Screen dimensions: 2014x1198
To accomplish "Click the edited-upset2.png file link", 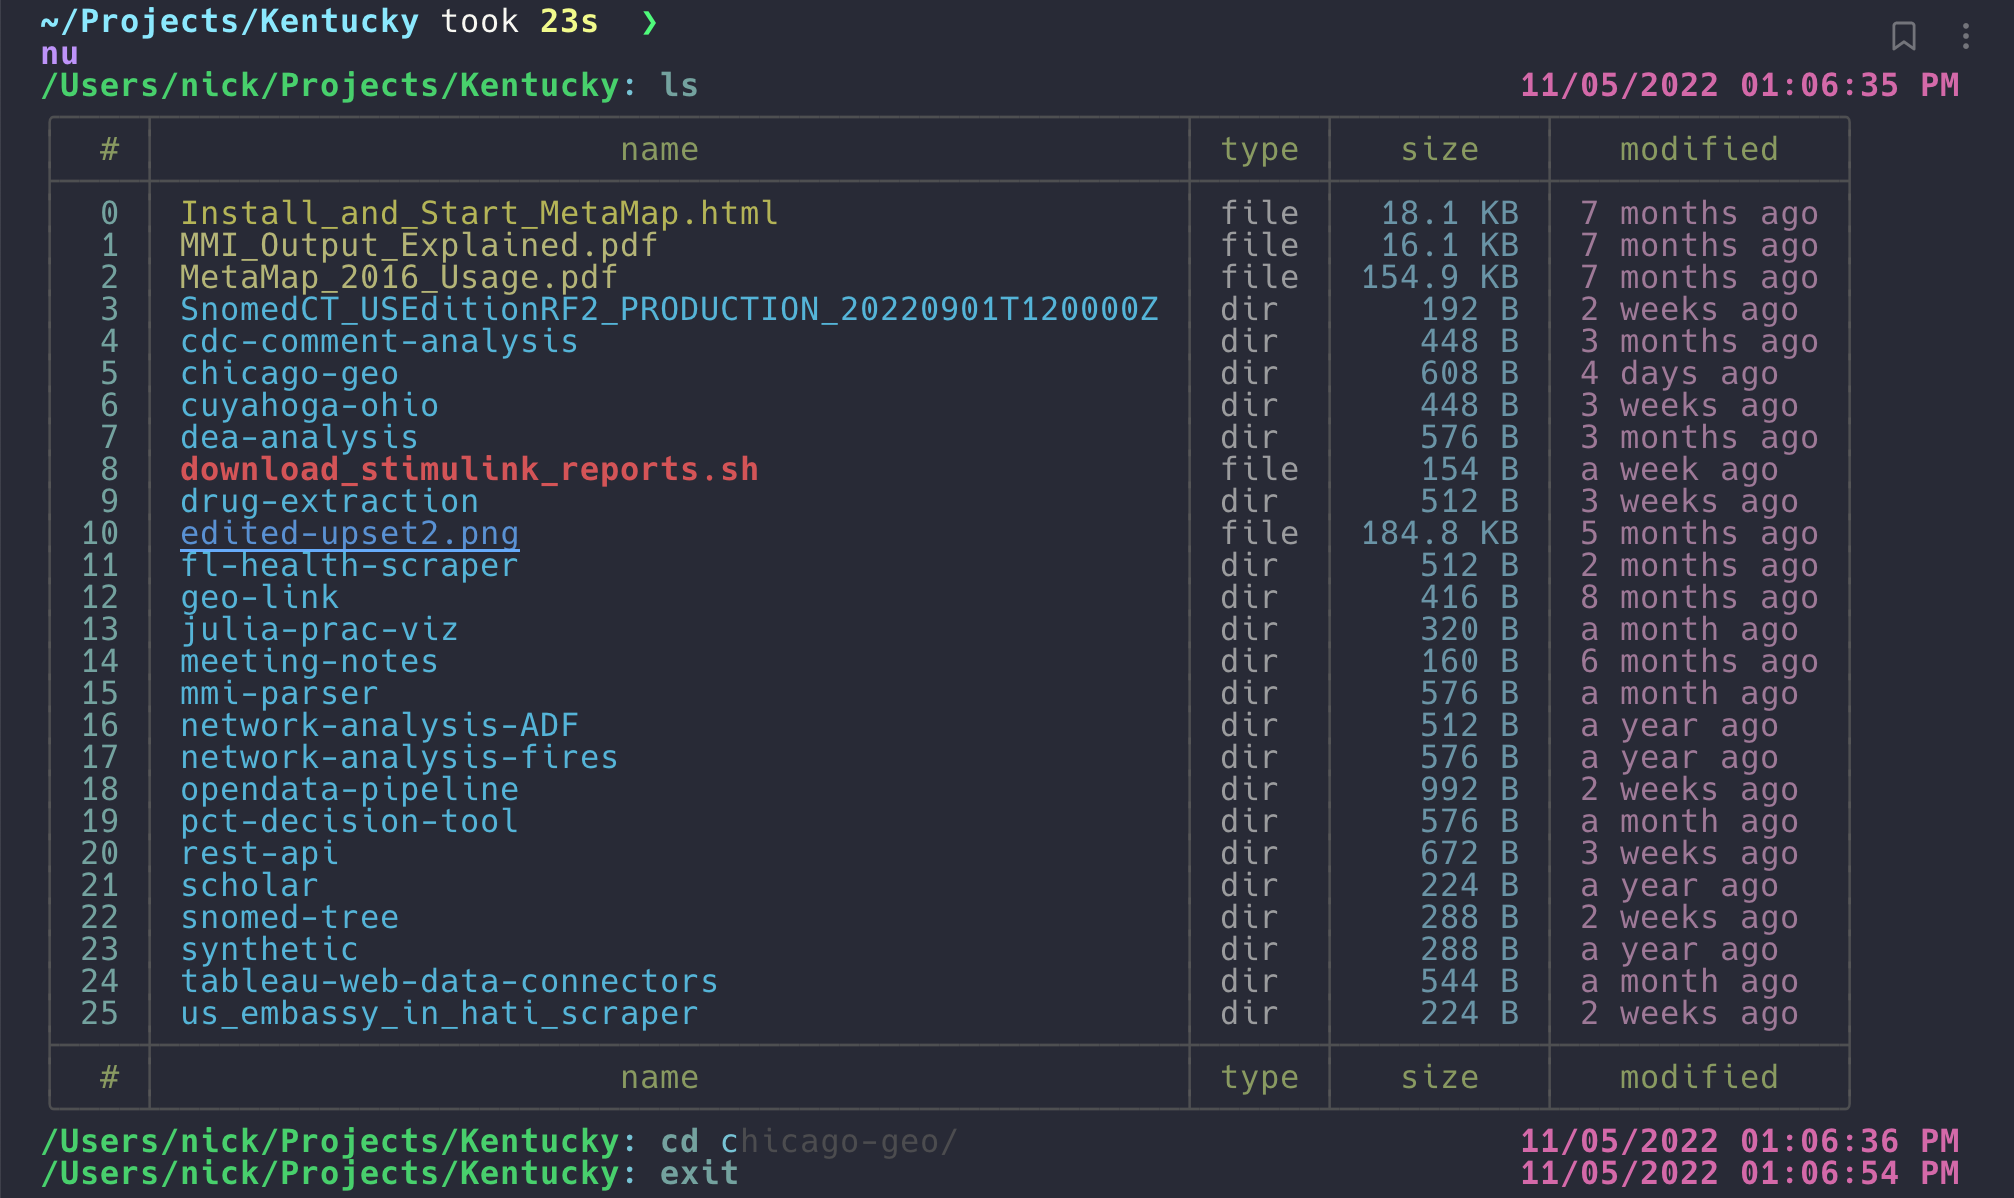I will pos(349,533).
